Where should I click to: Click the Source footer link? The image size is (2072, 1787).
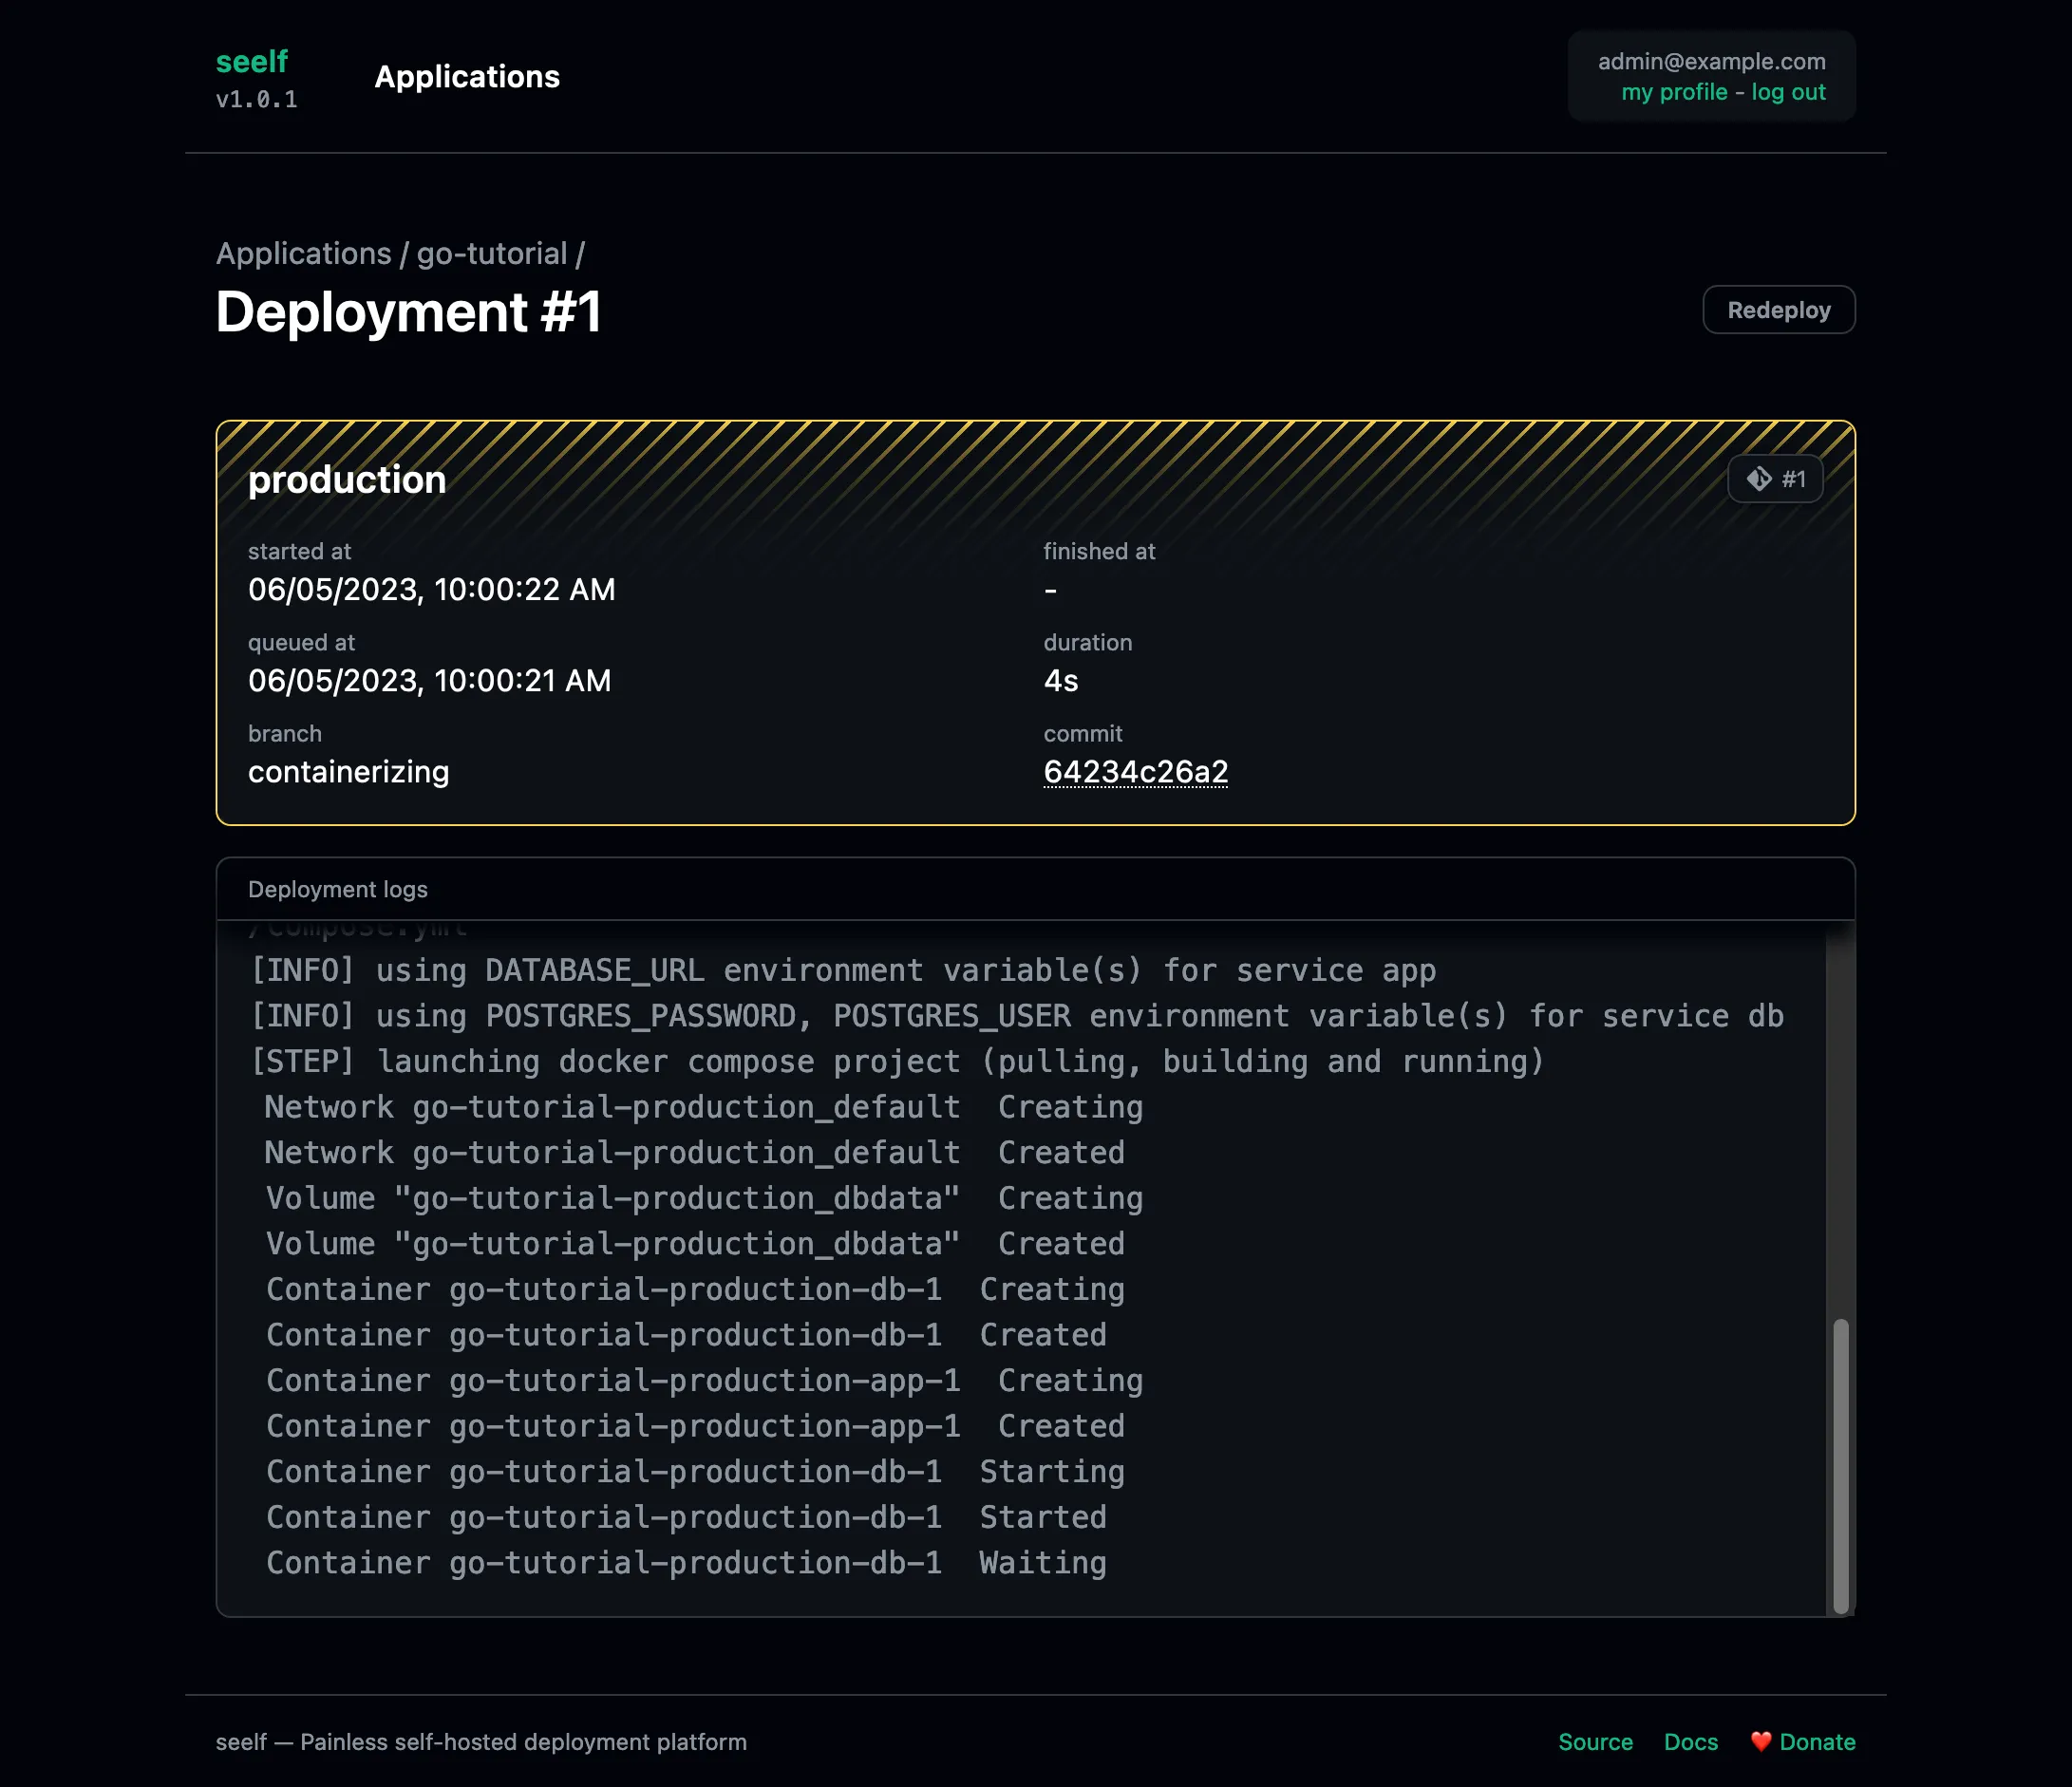tap(1594, 1741)
